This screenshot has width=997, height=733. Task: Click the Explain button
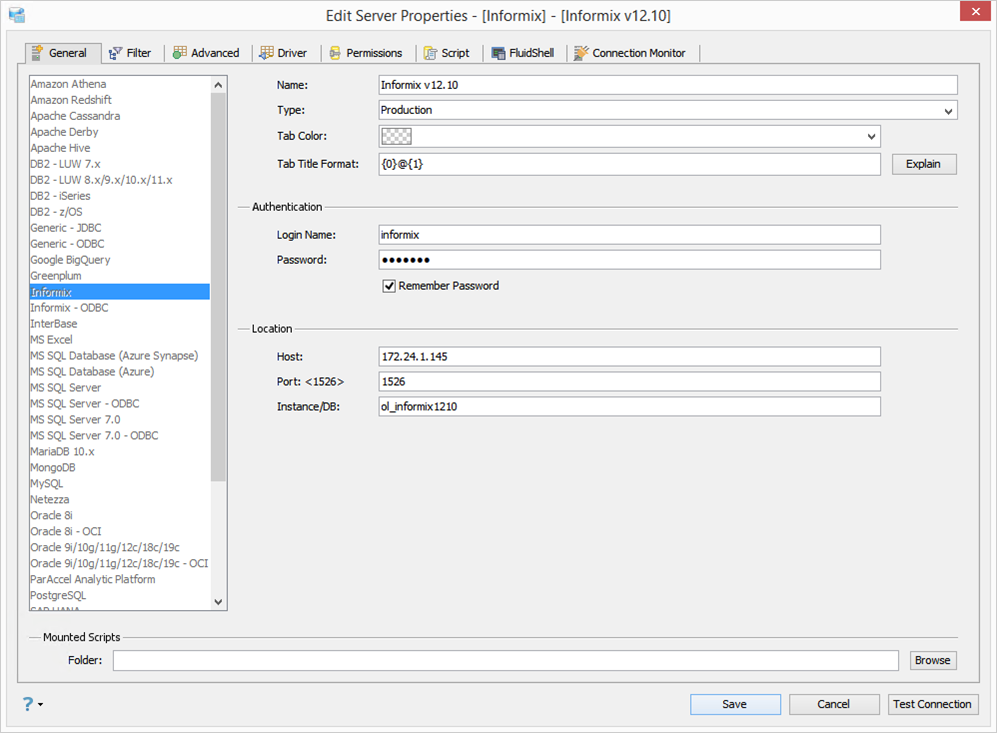coord(923,164)
